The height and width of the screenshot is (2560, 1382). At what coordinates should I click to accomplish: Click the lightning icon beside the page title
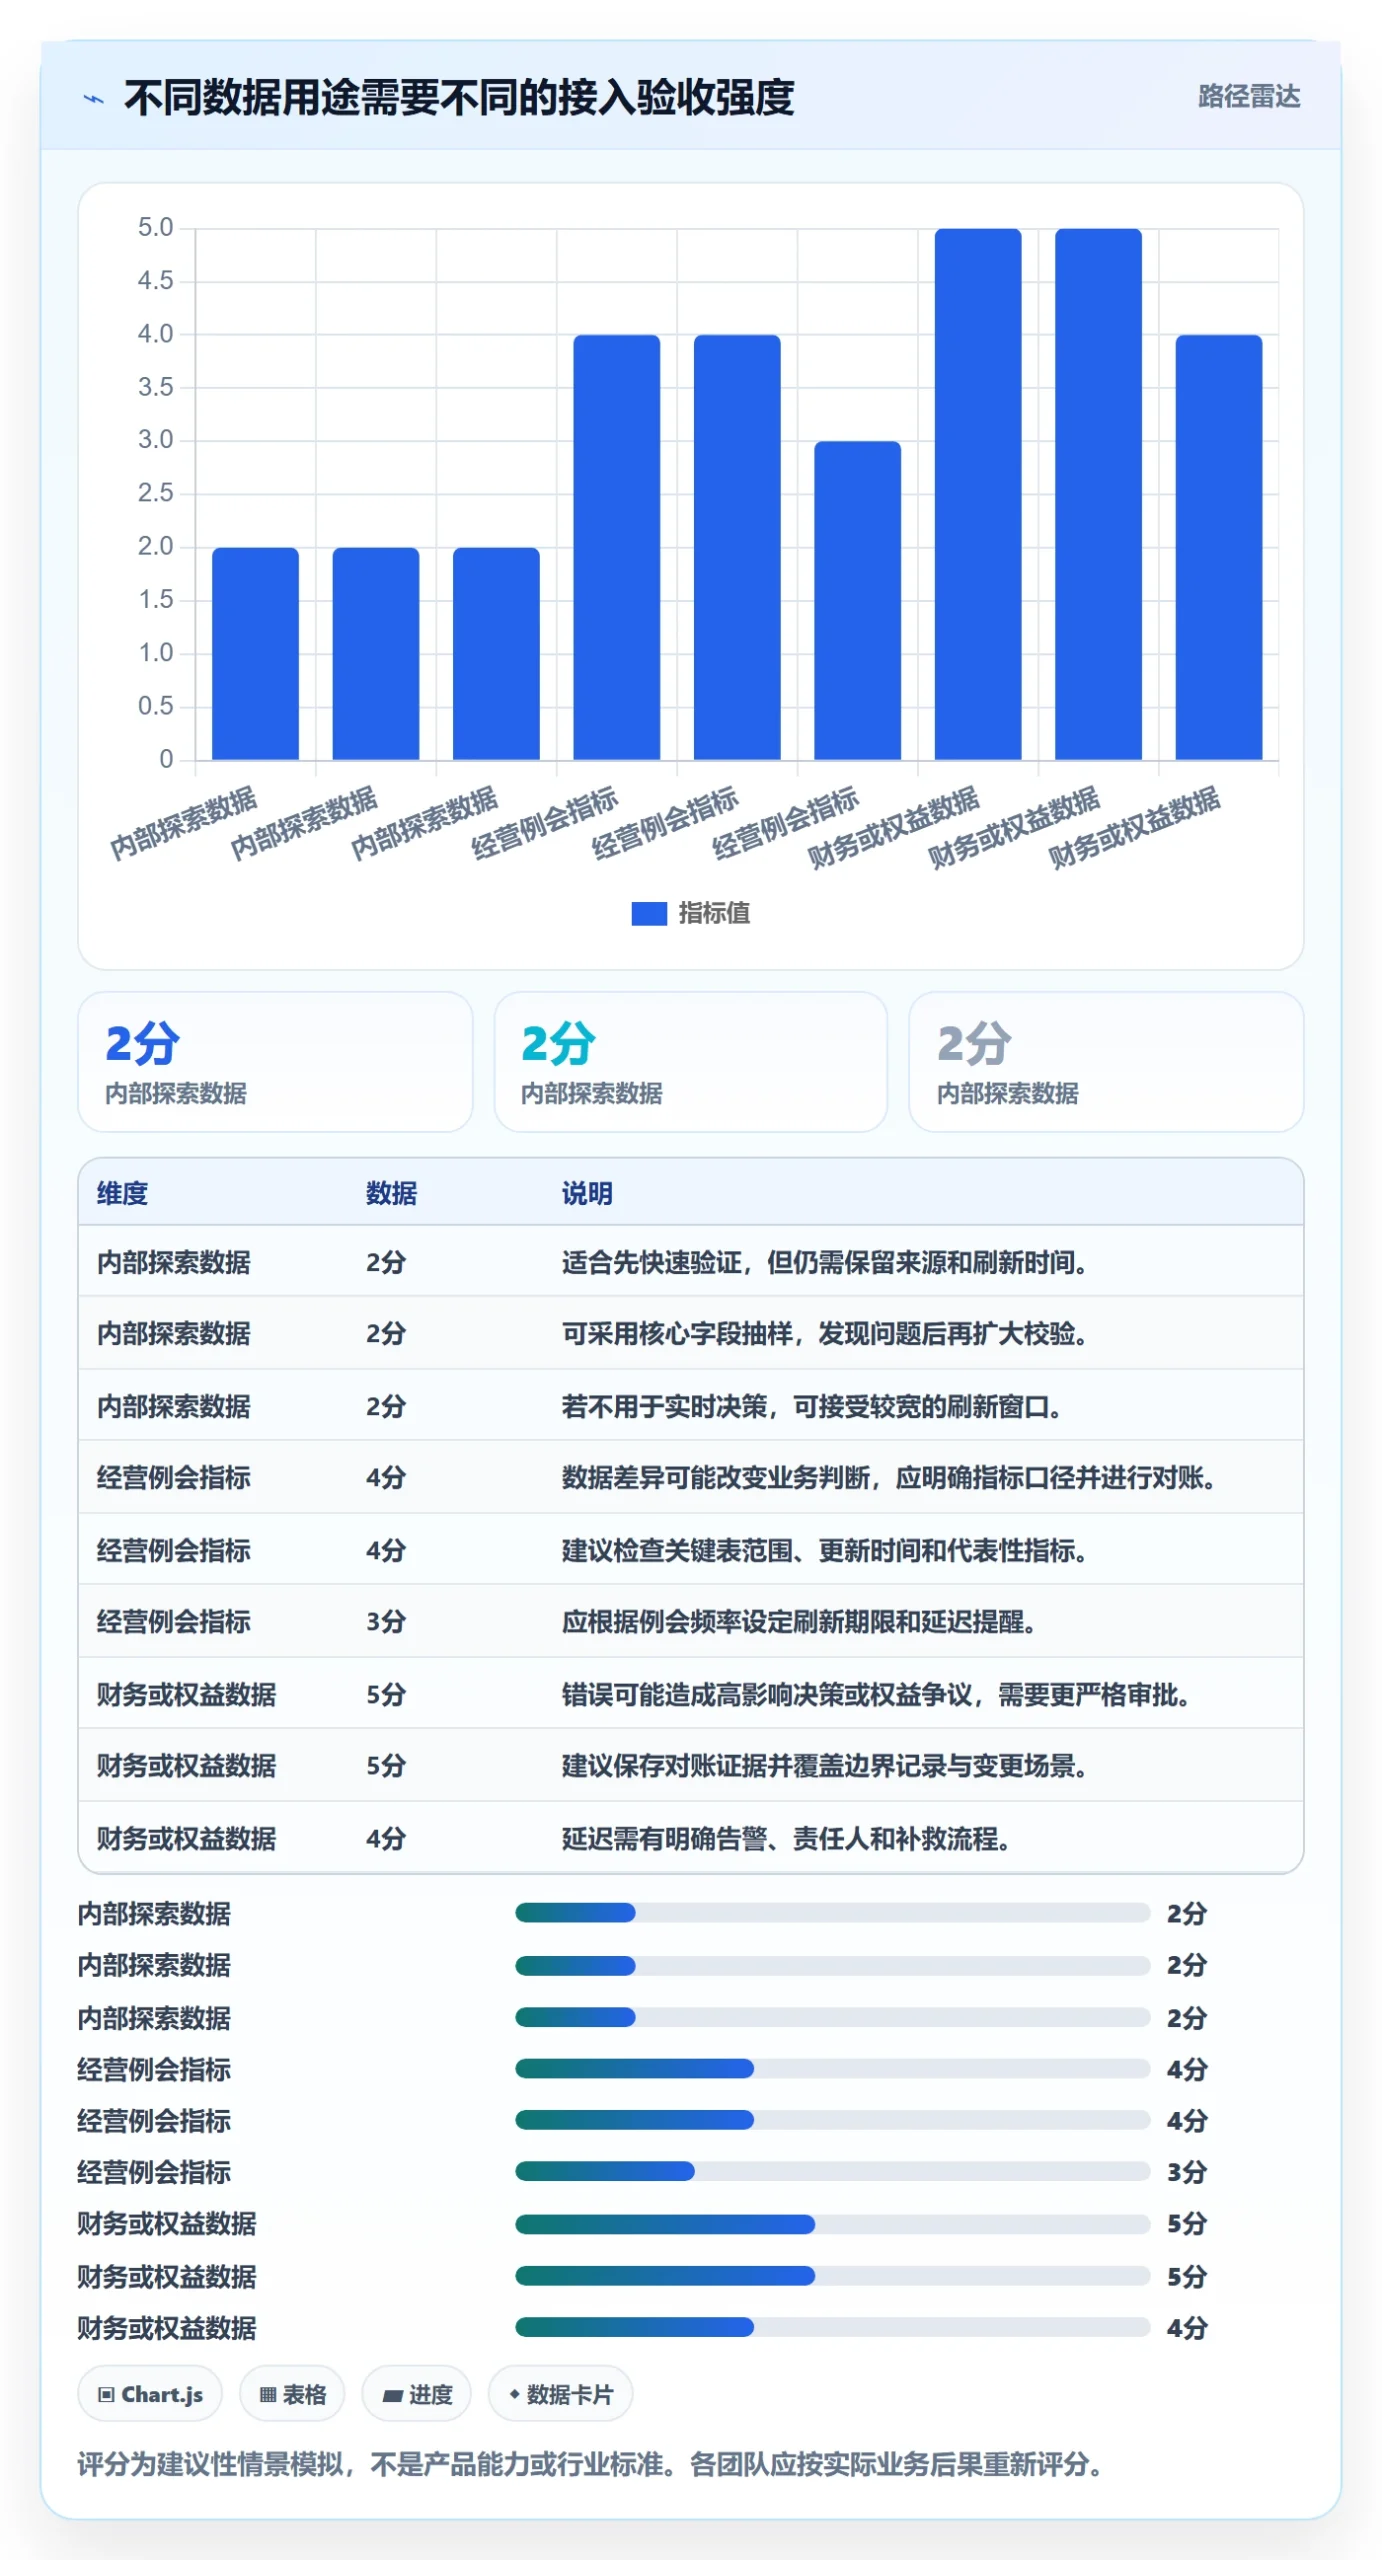point(93,99)
